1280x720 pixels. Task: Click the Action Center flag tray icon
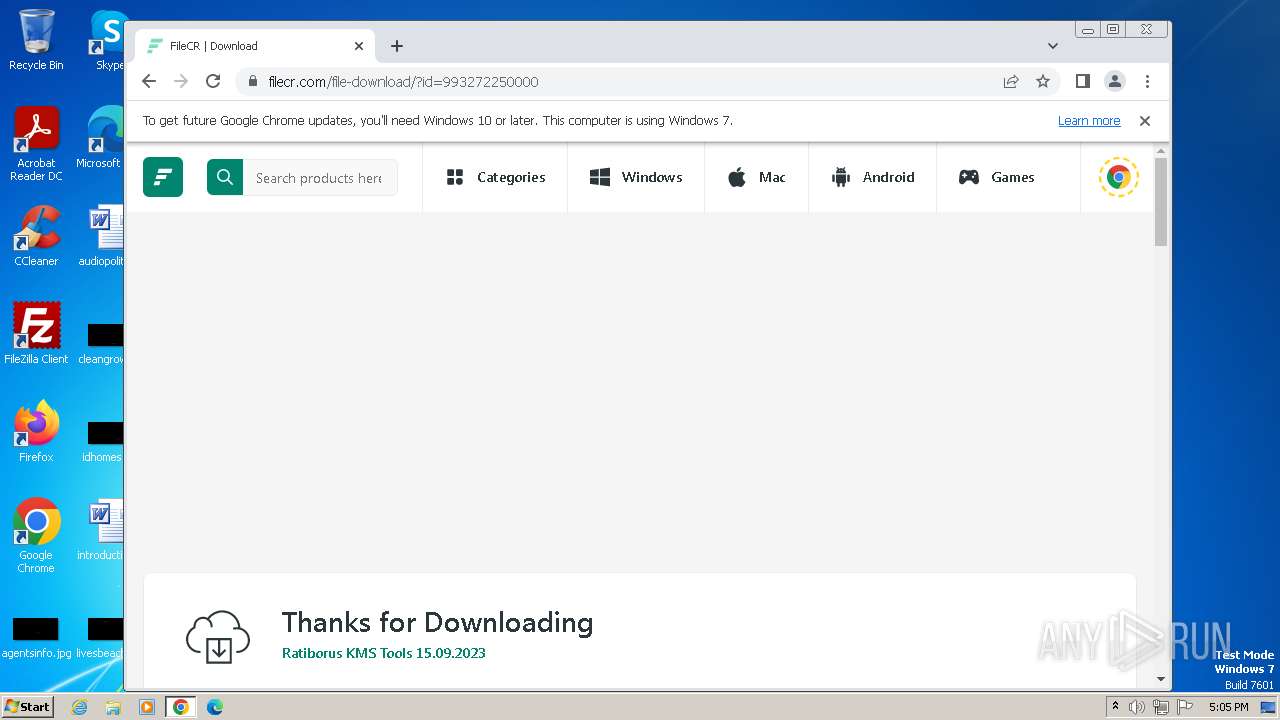coord(1183,707)
